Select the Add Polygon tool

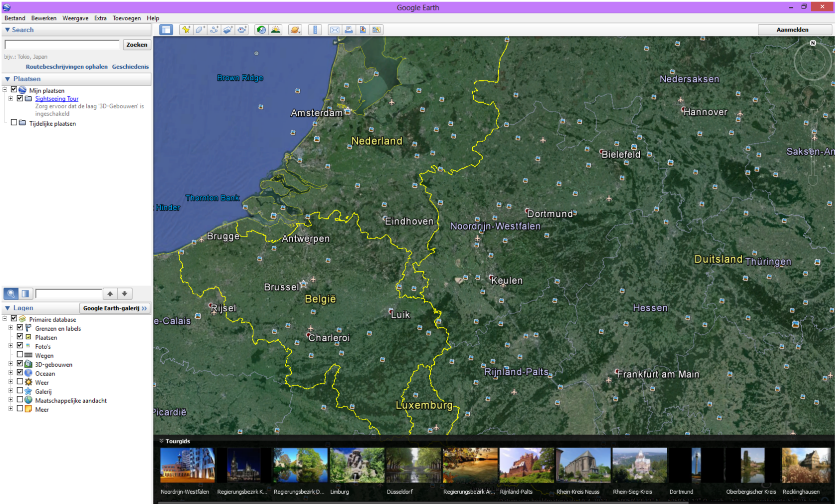(x=200, y=30)
